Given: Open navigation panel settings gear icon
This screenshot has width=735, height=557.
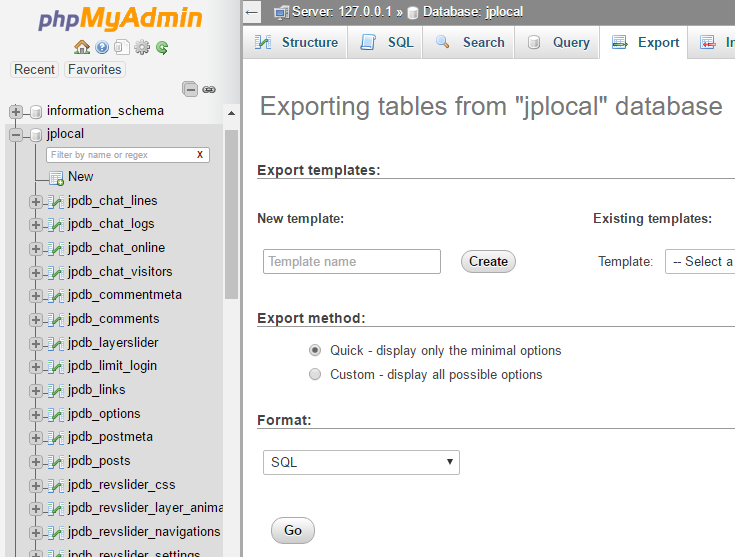Looking at the screenshot, I should pos(142,47).
